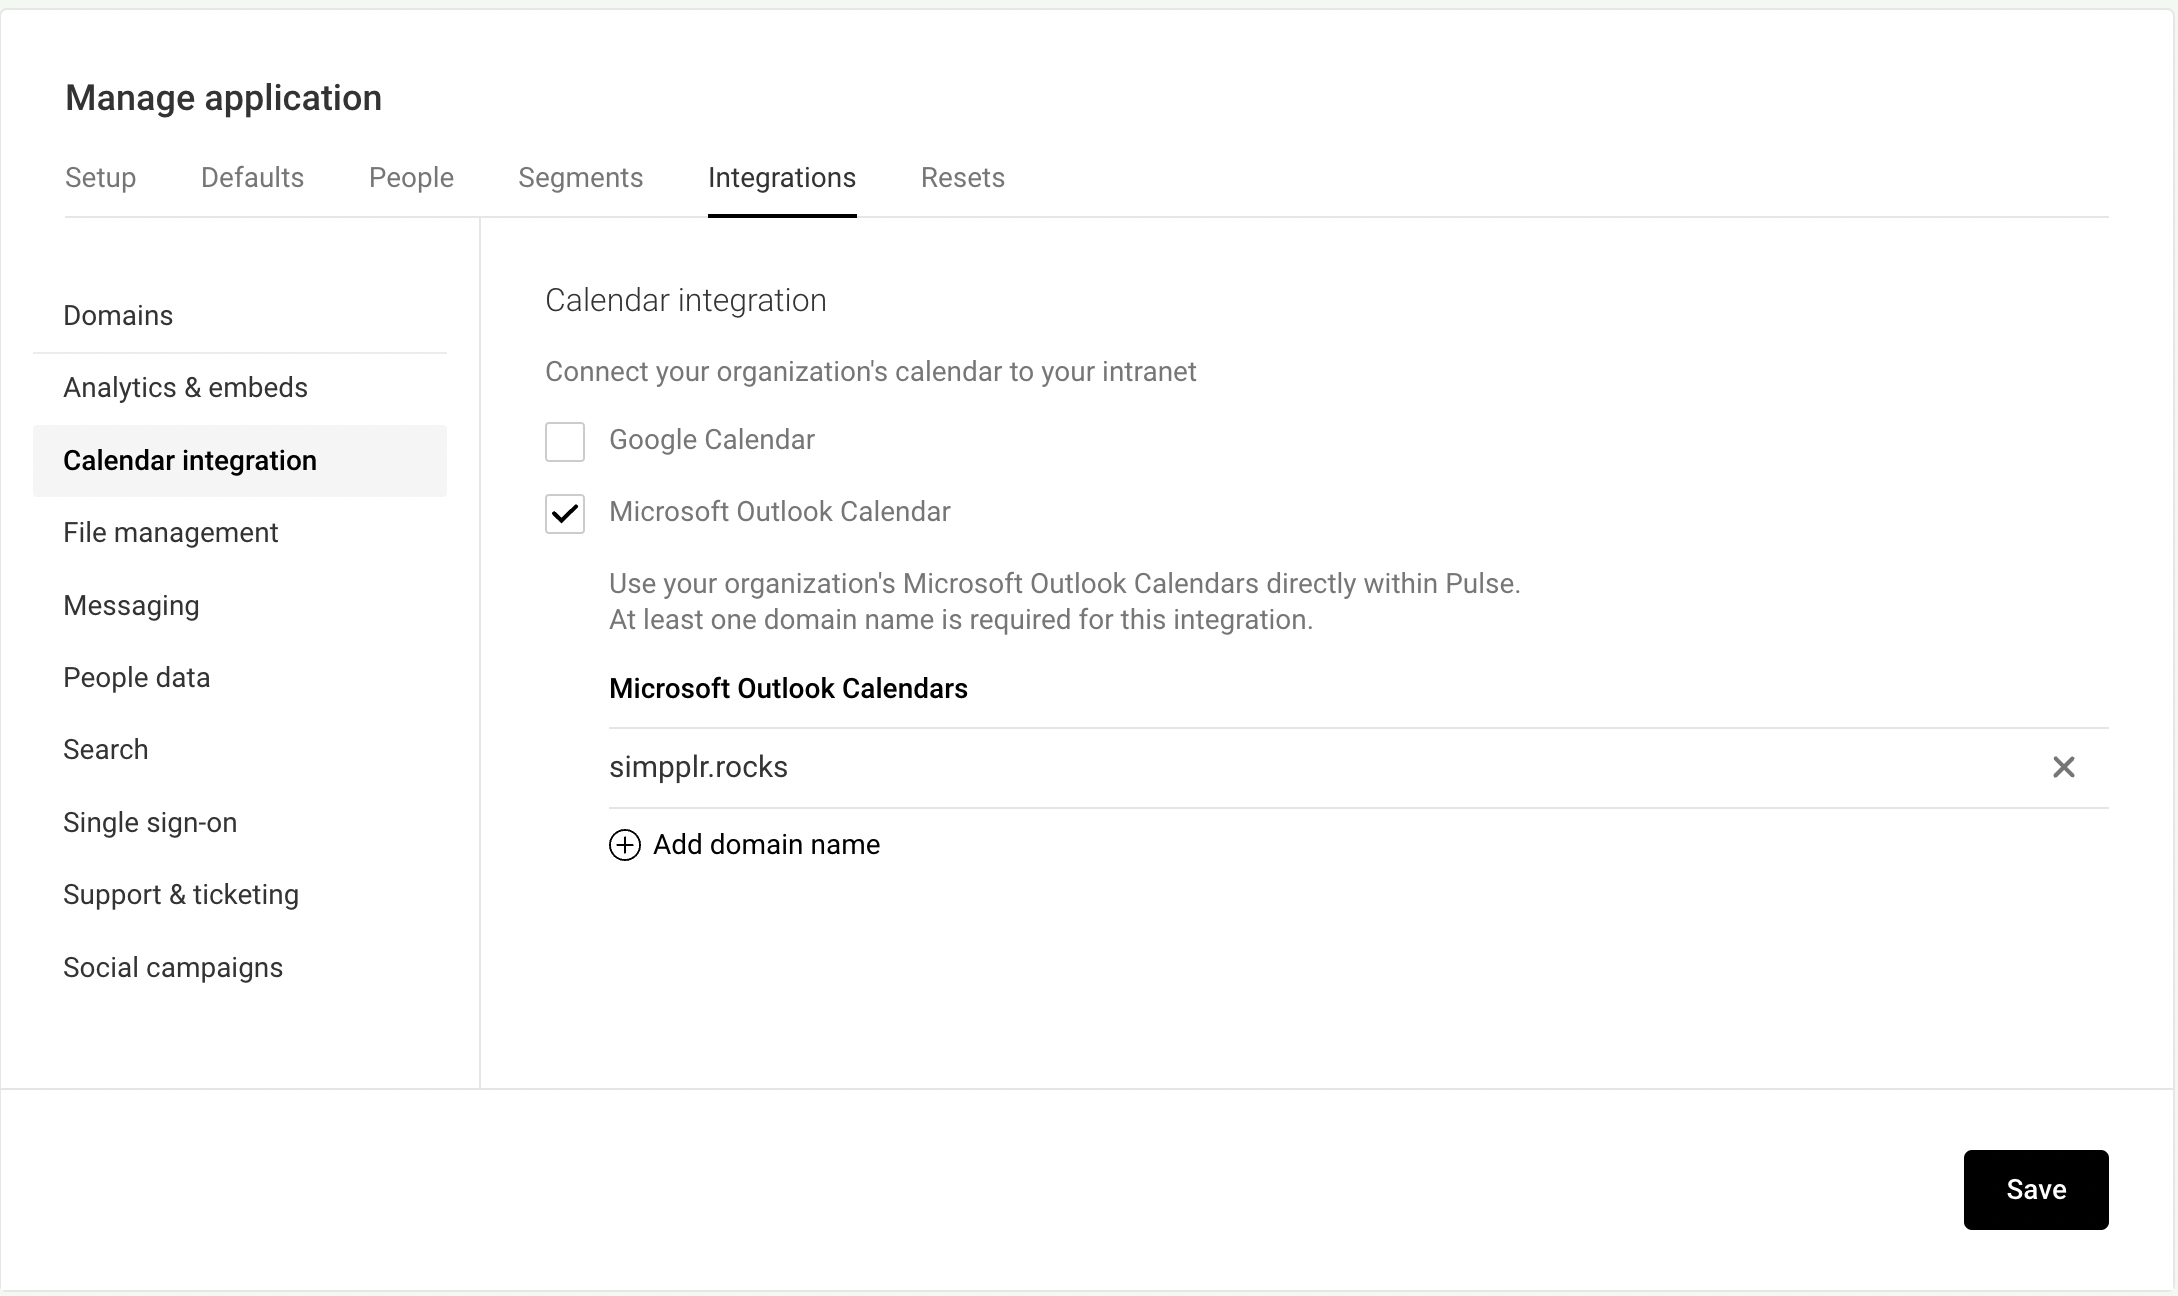Go to Search integration settings
The image size is (2178, 1296).
[240, 750]
